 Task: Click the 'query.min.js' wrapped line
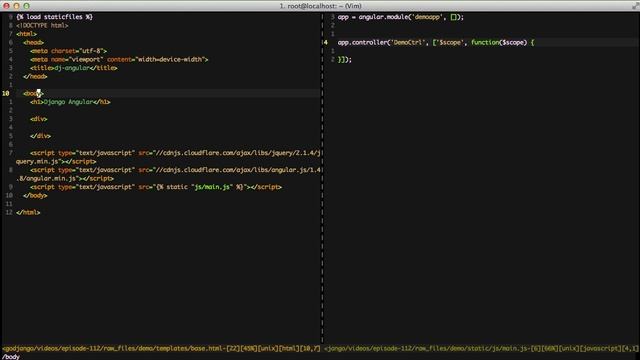click(56, 162)
